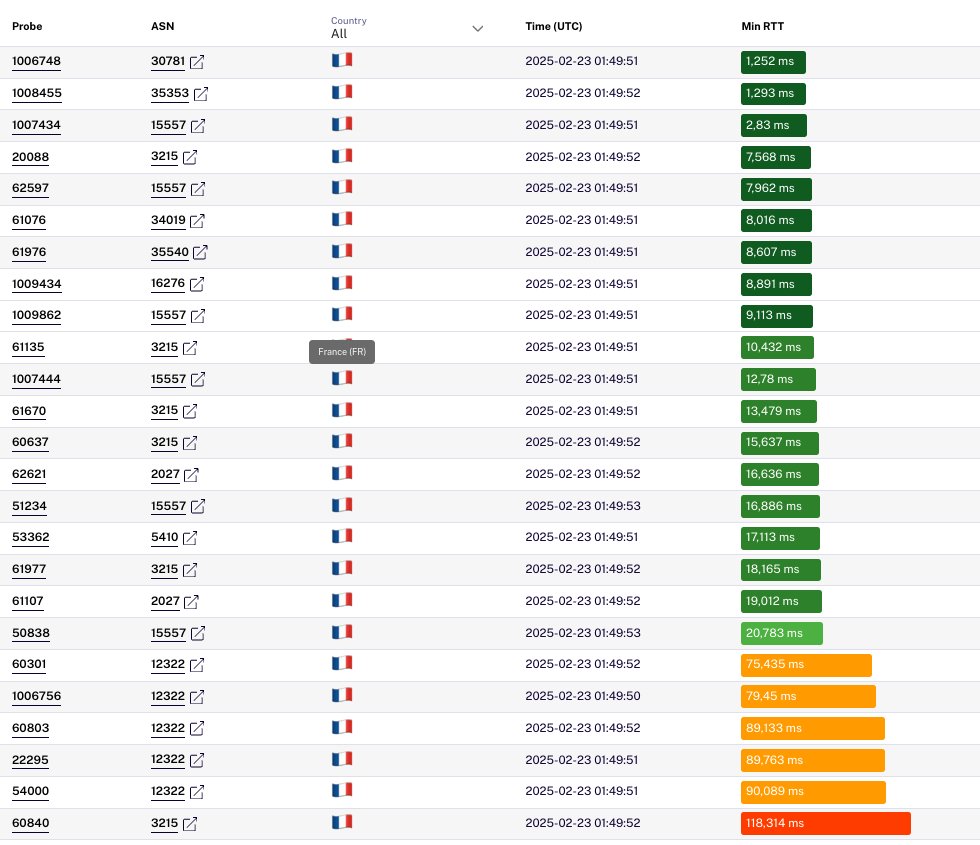Open probe 53362 link

pos(31,537)
